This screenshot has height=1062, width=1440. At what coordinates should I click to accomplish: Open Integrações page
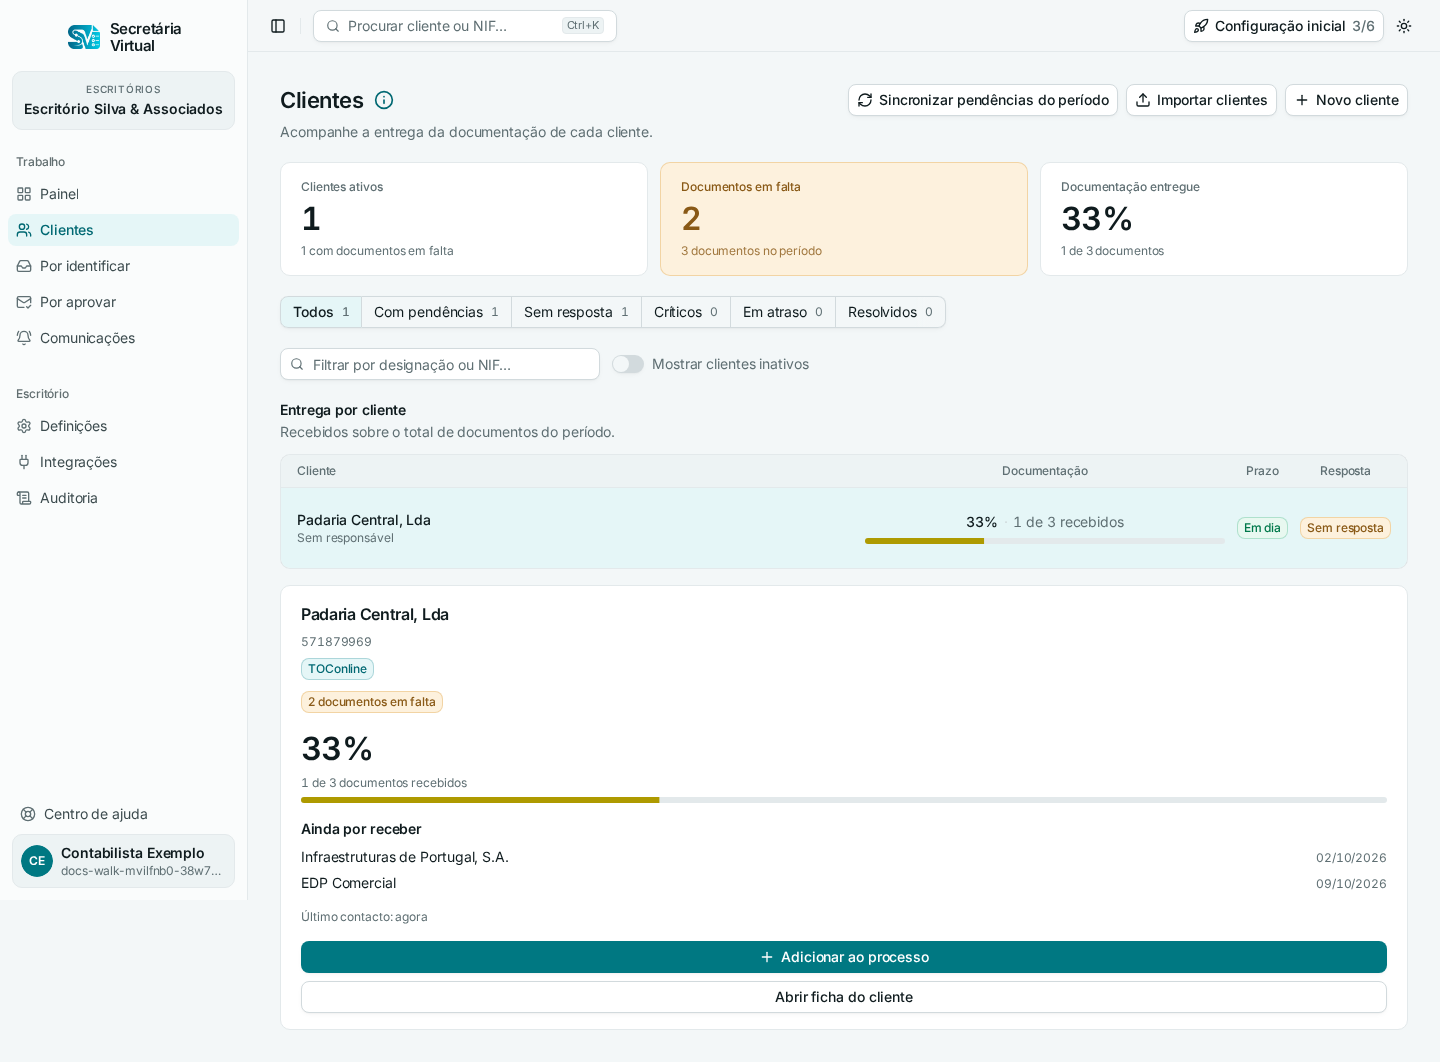(124, 462)
